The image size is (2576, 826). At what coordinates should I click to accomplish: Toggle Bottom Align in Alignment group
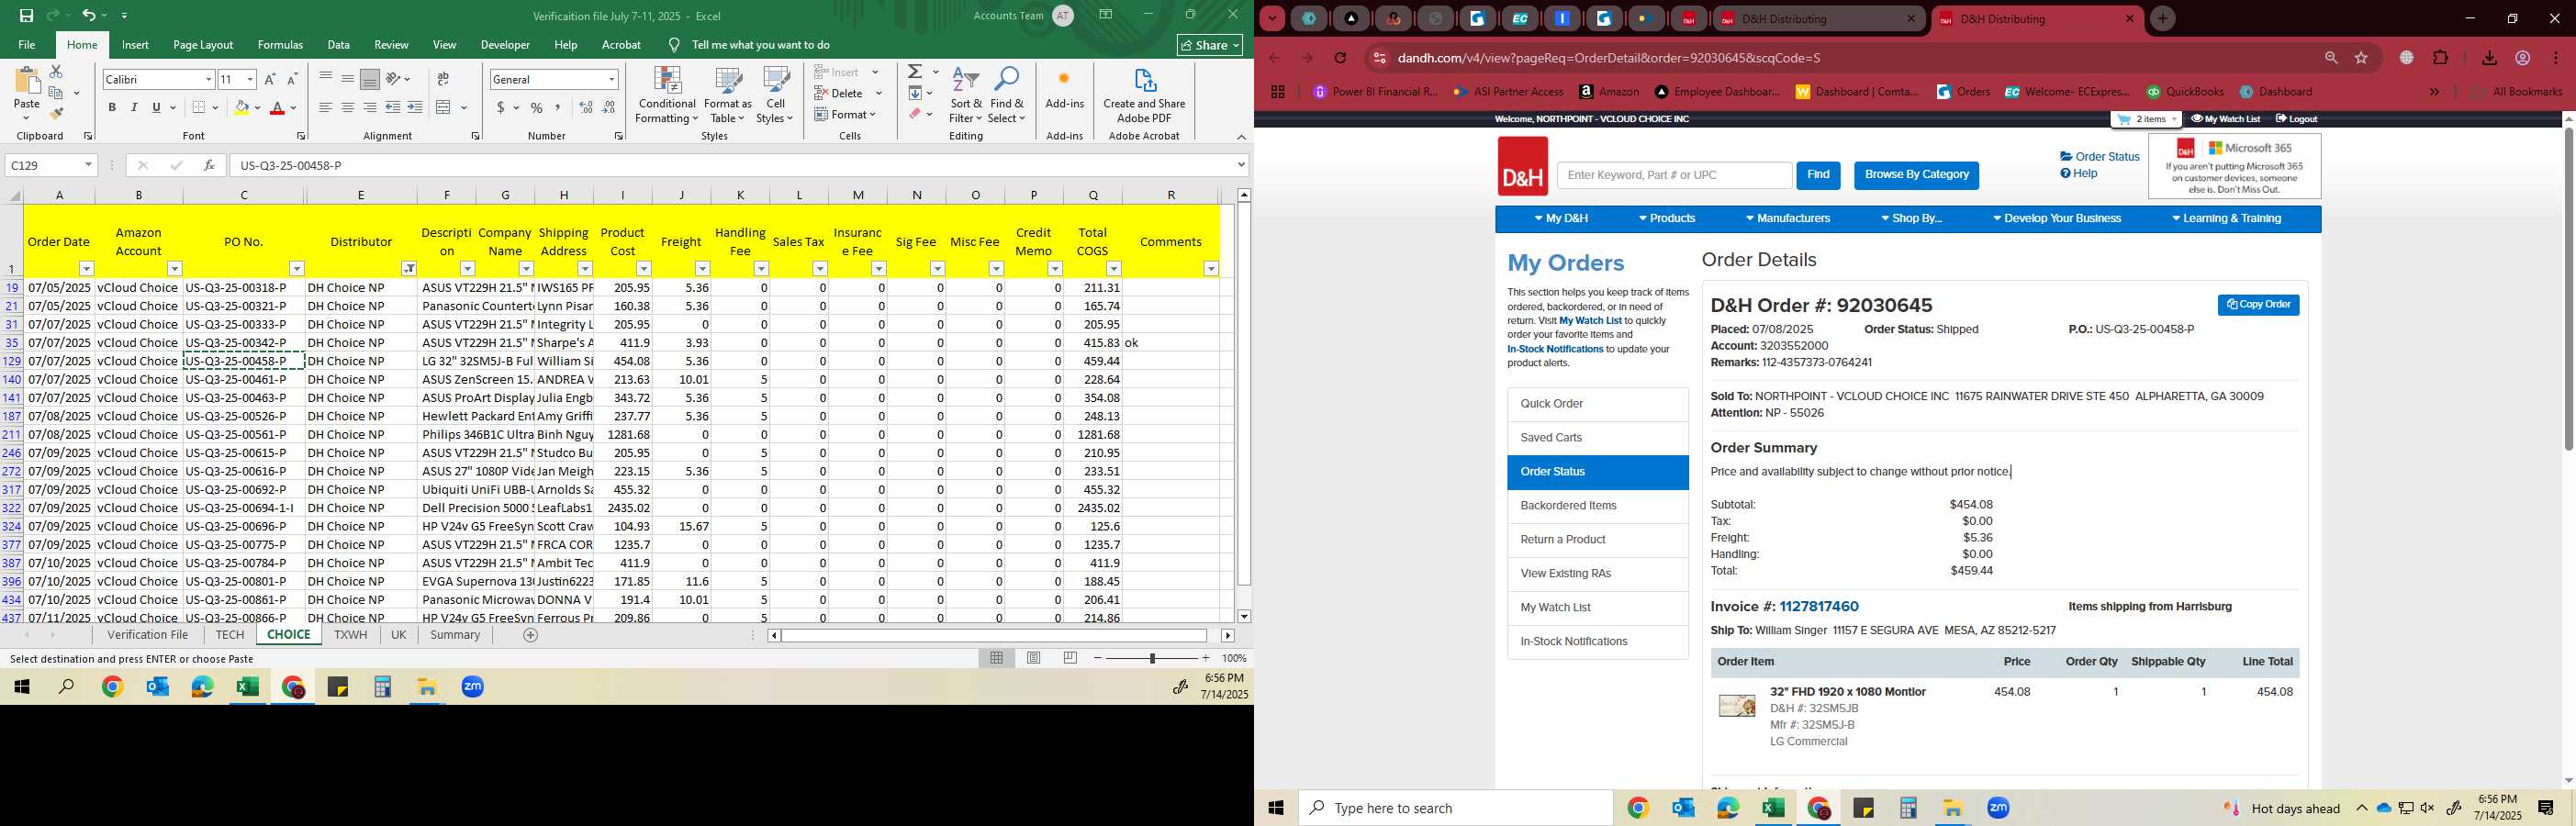370,79
